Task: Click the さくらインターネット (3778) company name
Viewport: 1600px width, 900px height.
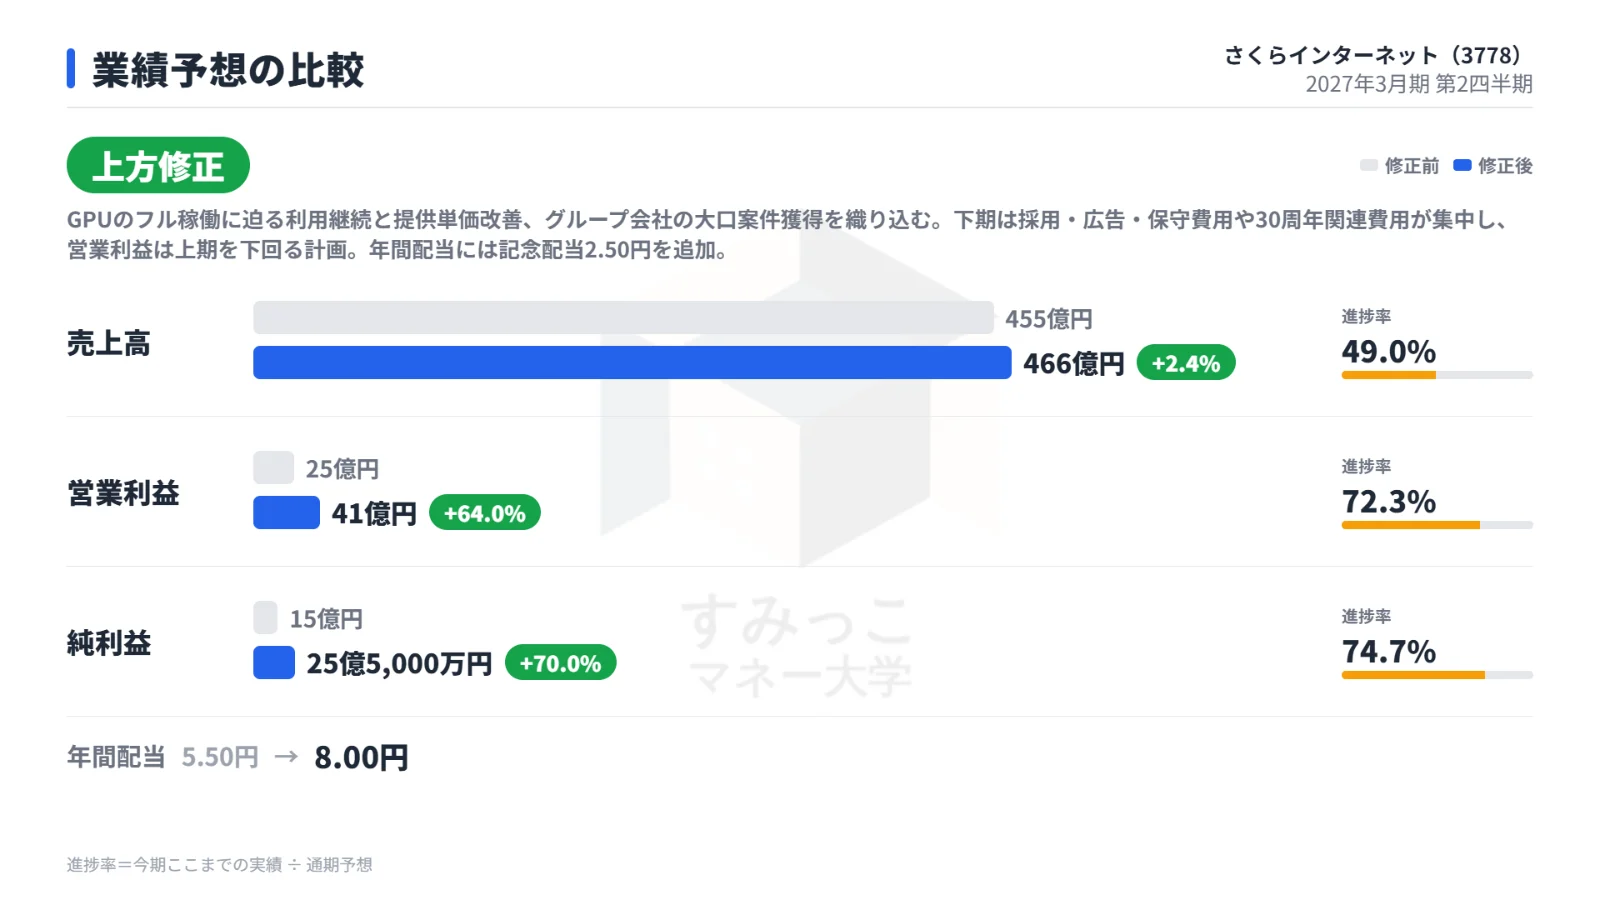Action: coord(1377,55)
